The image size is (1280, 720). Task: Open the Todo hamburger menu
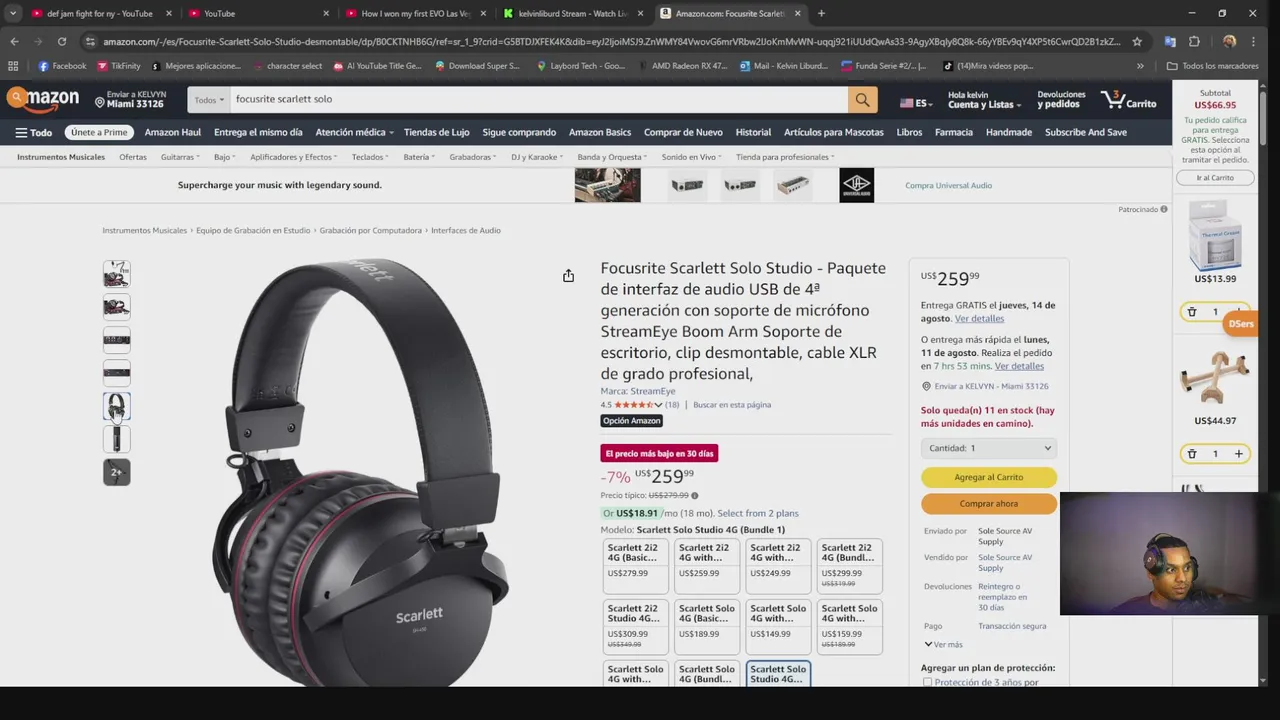click(33, 132)
